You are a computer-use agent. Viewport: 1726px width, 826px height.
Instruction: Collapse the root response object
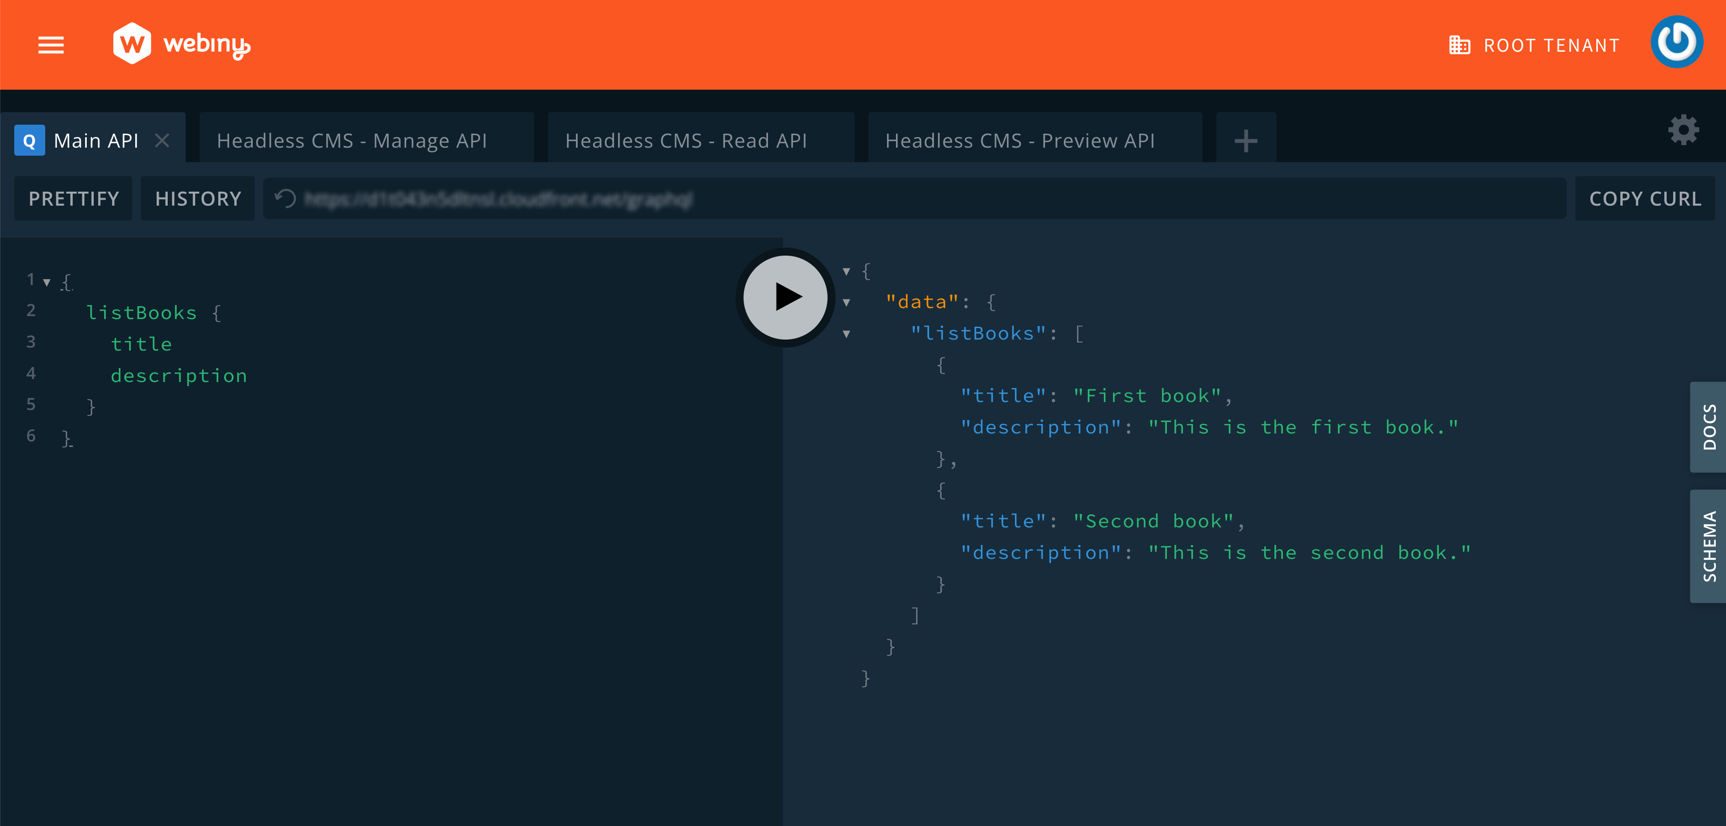[847, 271]
